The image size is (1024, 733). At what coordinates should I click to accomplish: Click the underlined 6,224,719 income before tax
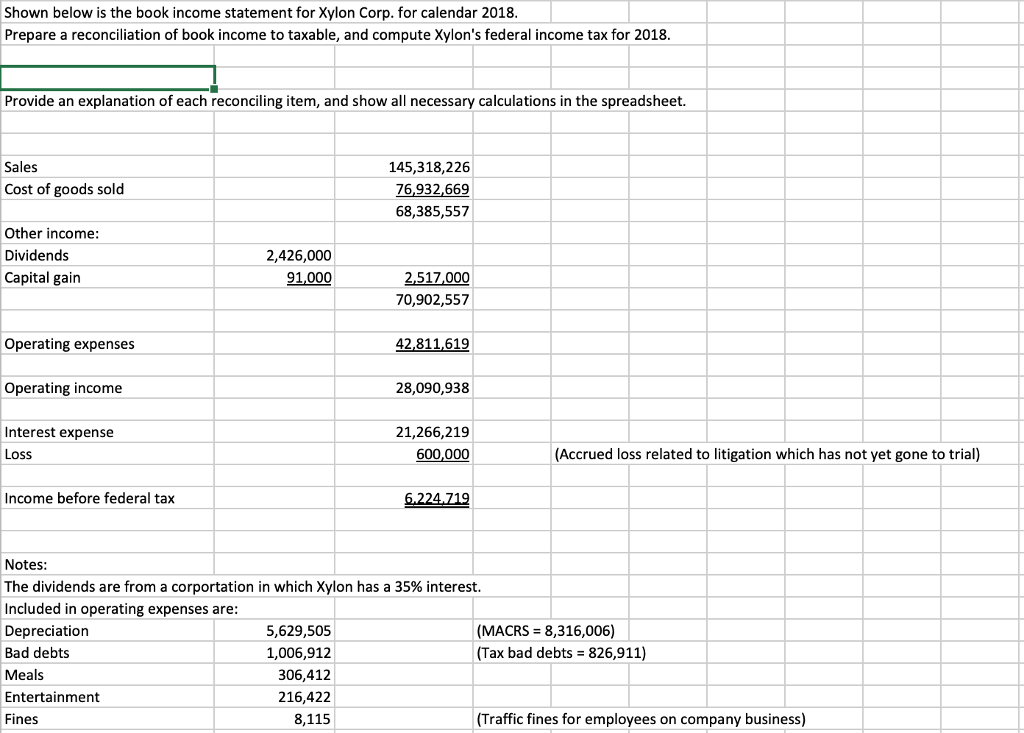[436, 498]
